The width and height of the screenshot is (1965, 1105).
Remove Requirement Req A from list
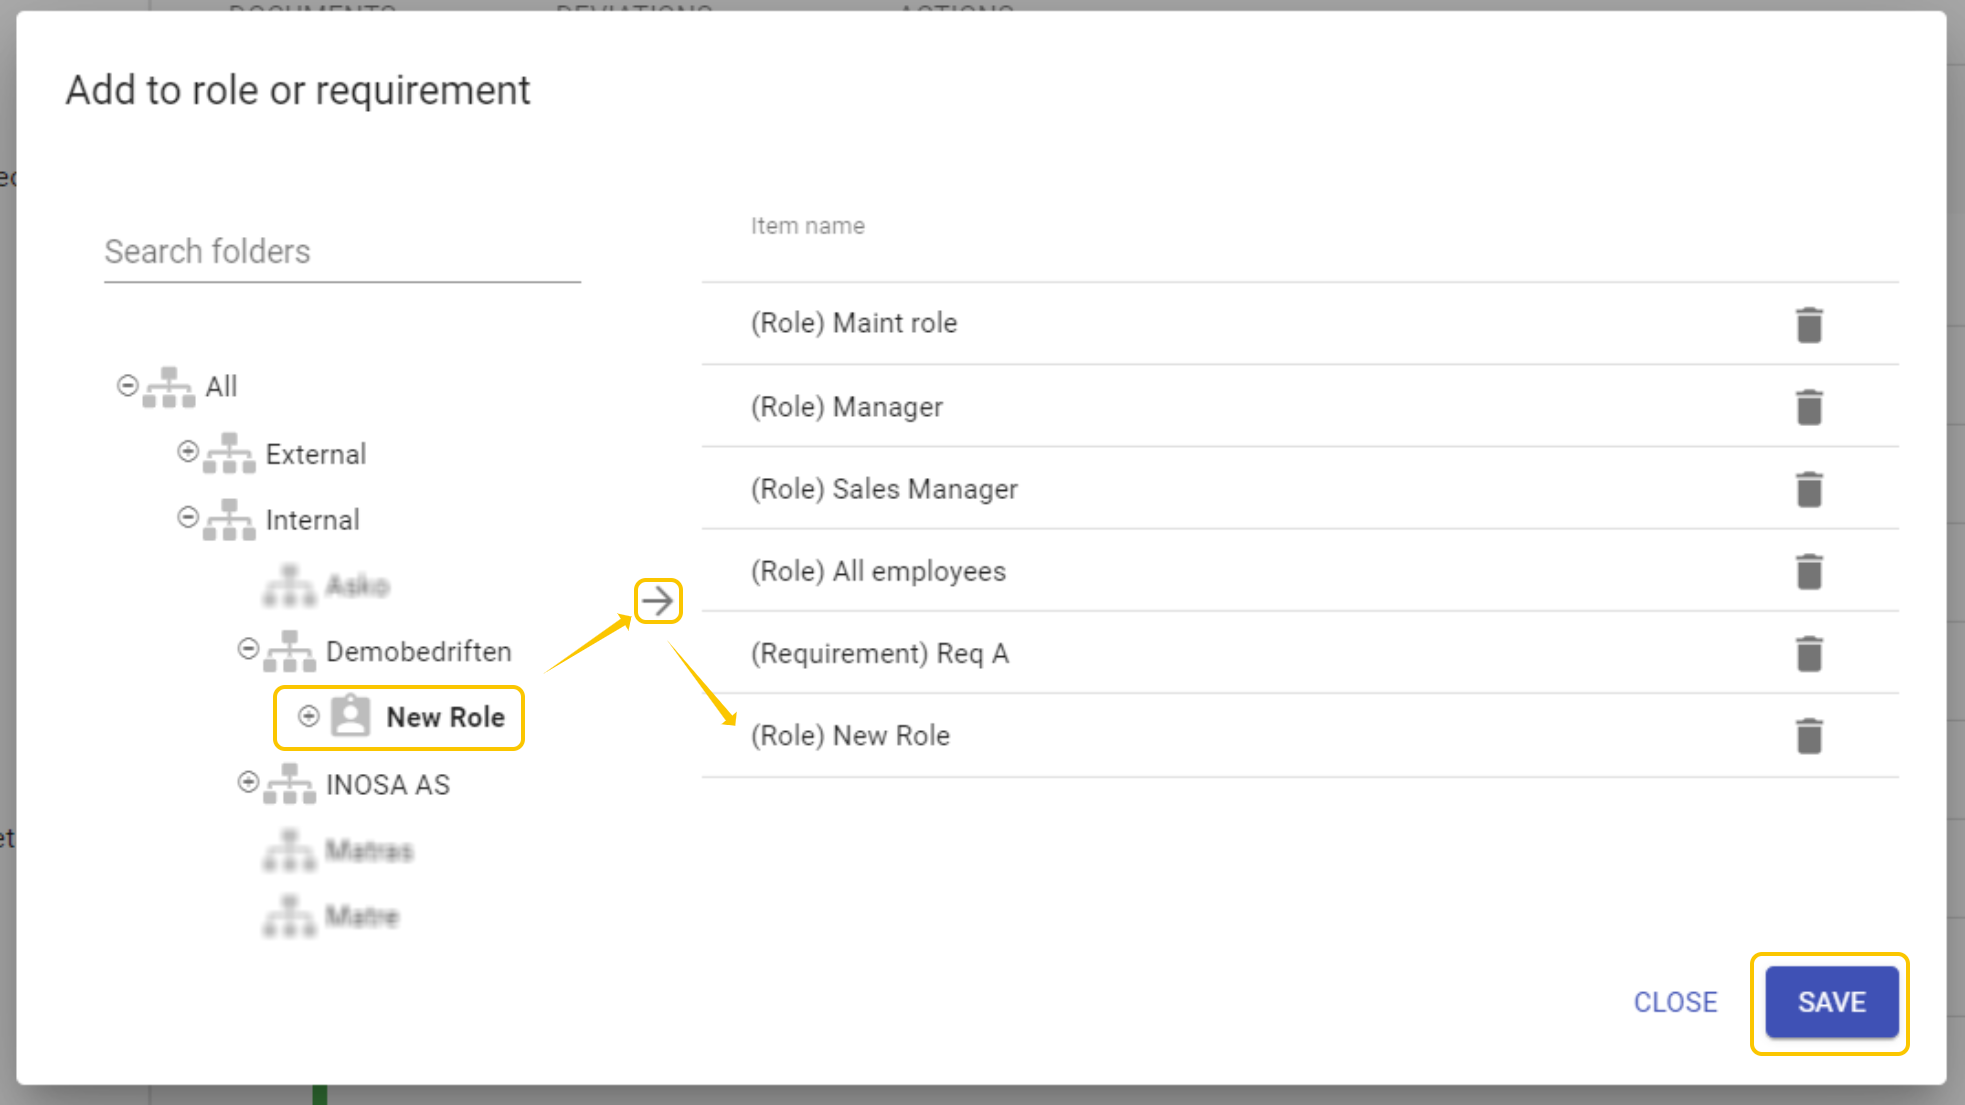[x=1809, y=653]
